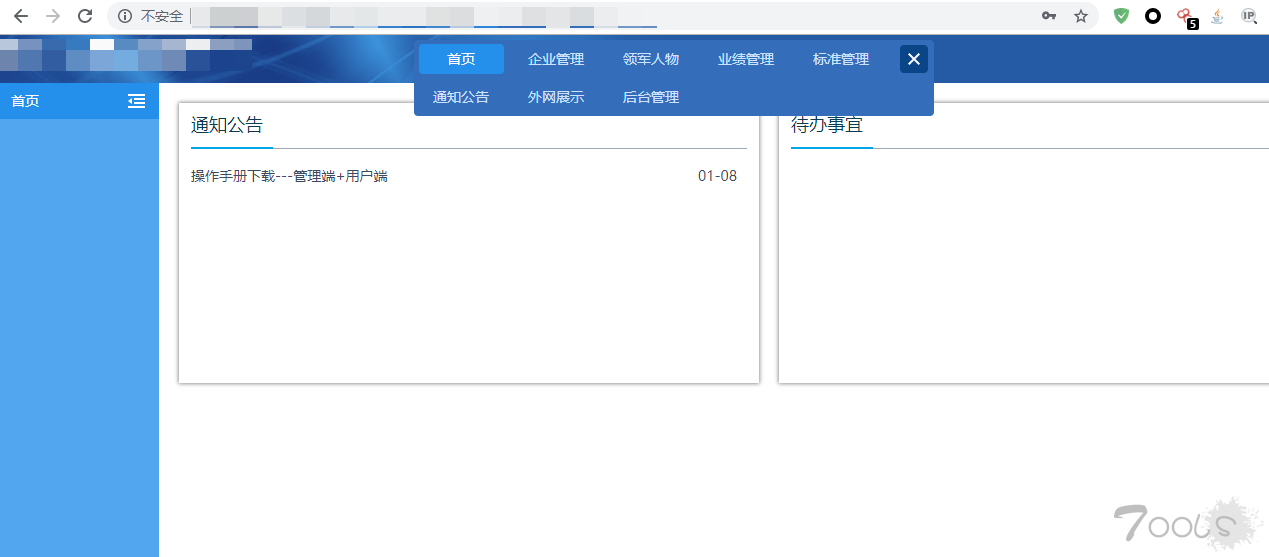
Task: Open the 领军人物 menu item
Action: [x=651, y=59]
